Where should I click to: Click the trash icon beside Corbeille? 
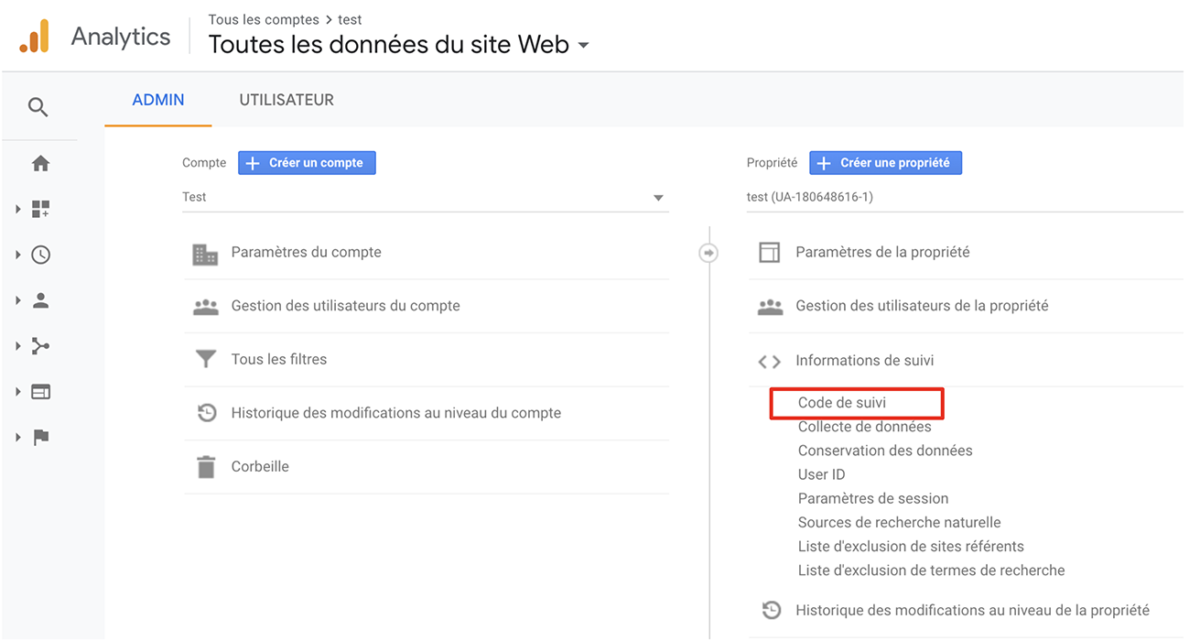[206, 467]
